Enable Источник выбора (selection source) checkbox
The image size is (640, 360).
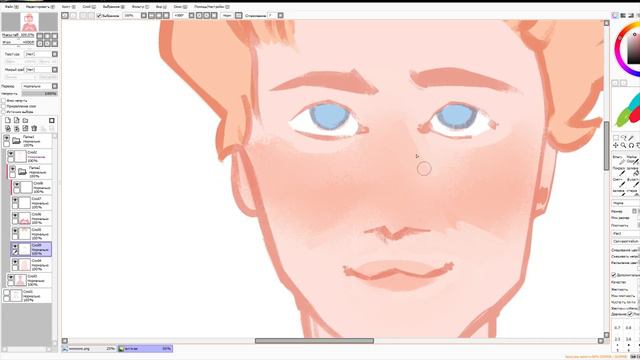pos(4,112)
